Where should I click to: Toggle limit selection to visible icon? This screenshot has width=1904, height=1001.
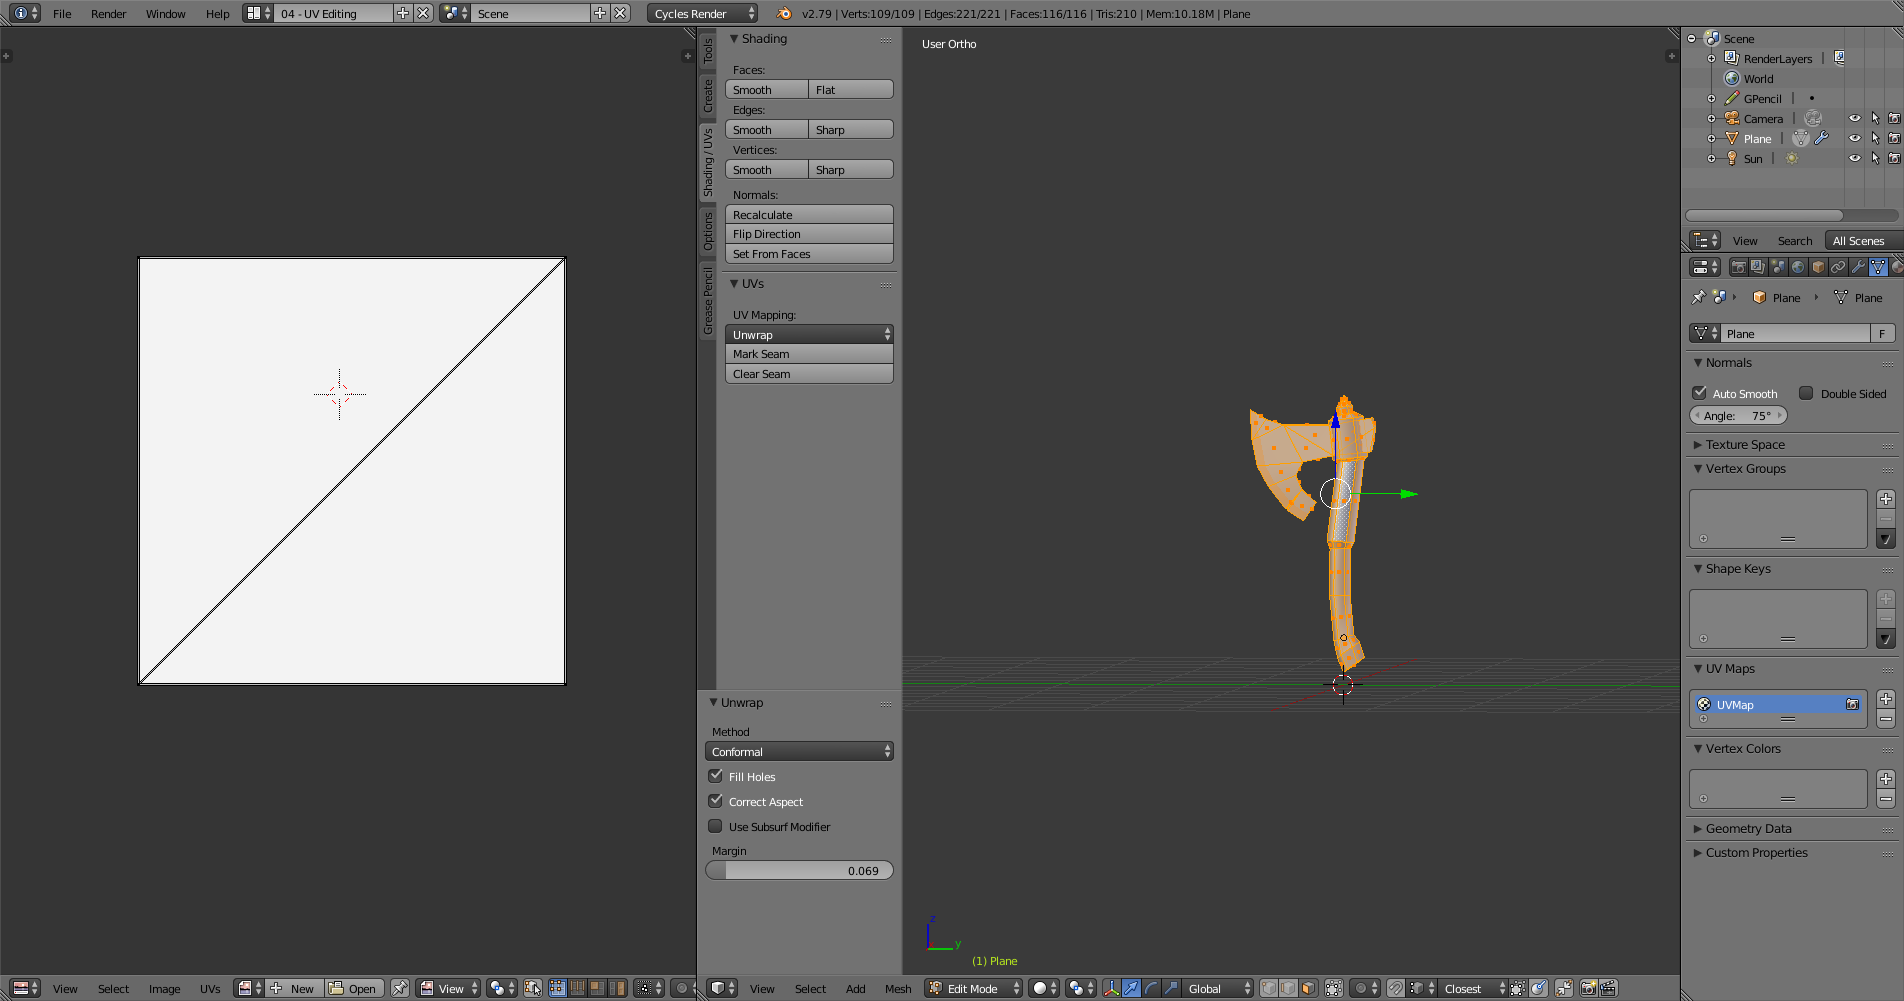(1334, 988)
